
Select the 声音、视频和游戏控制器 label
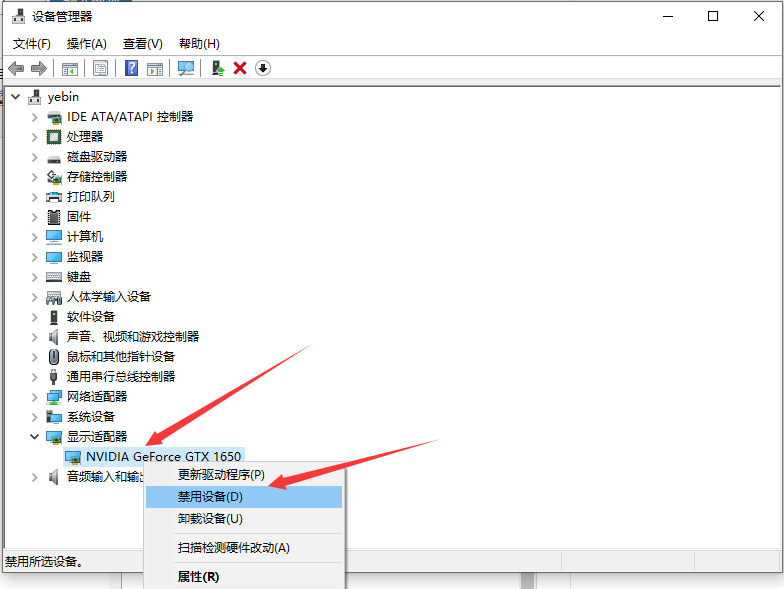tap(133, 336)
